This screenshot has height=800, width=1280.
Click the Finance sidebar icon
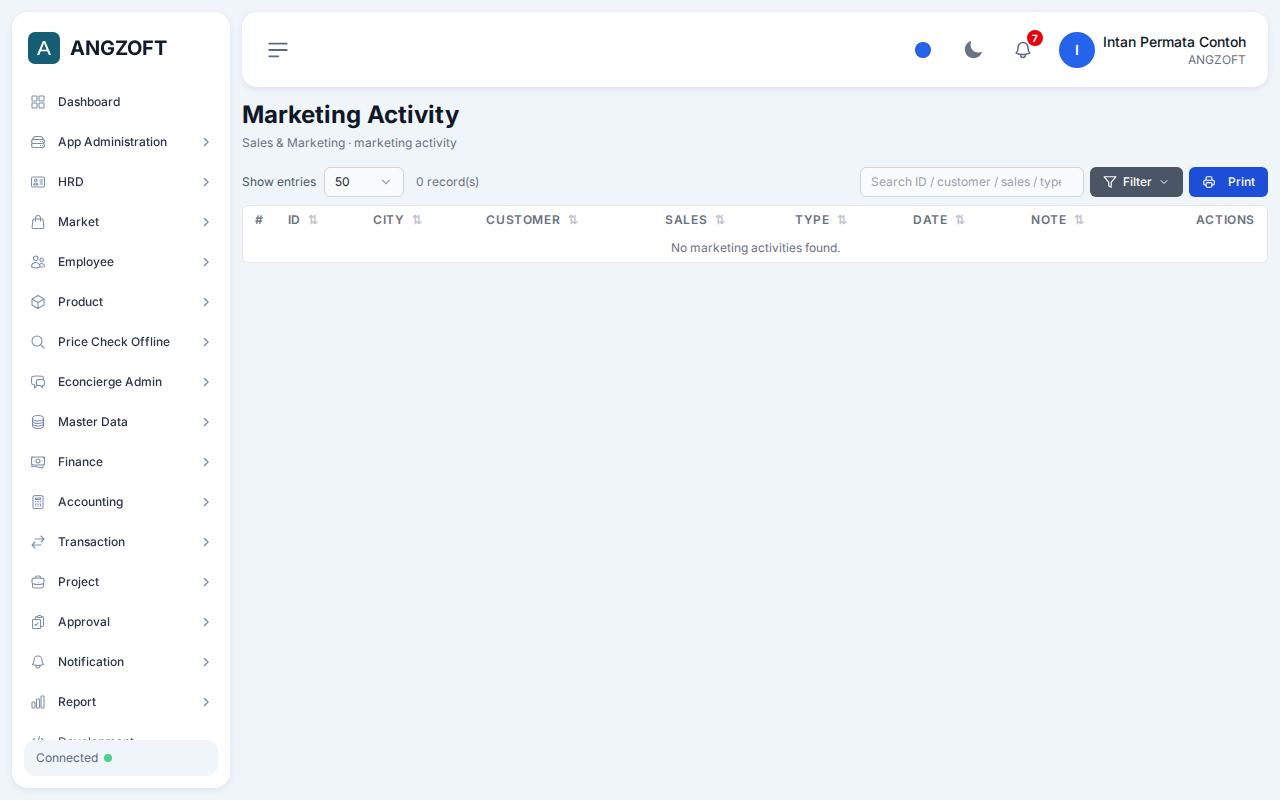(38, 462)
